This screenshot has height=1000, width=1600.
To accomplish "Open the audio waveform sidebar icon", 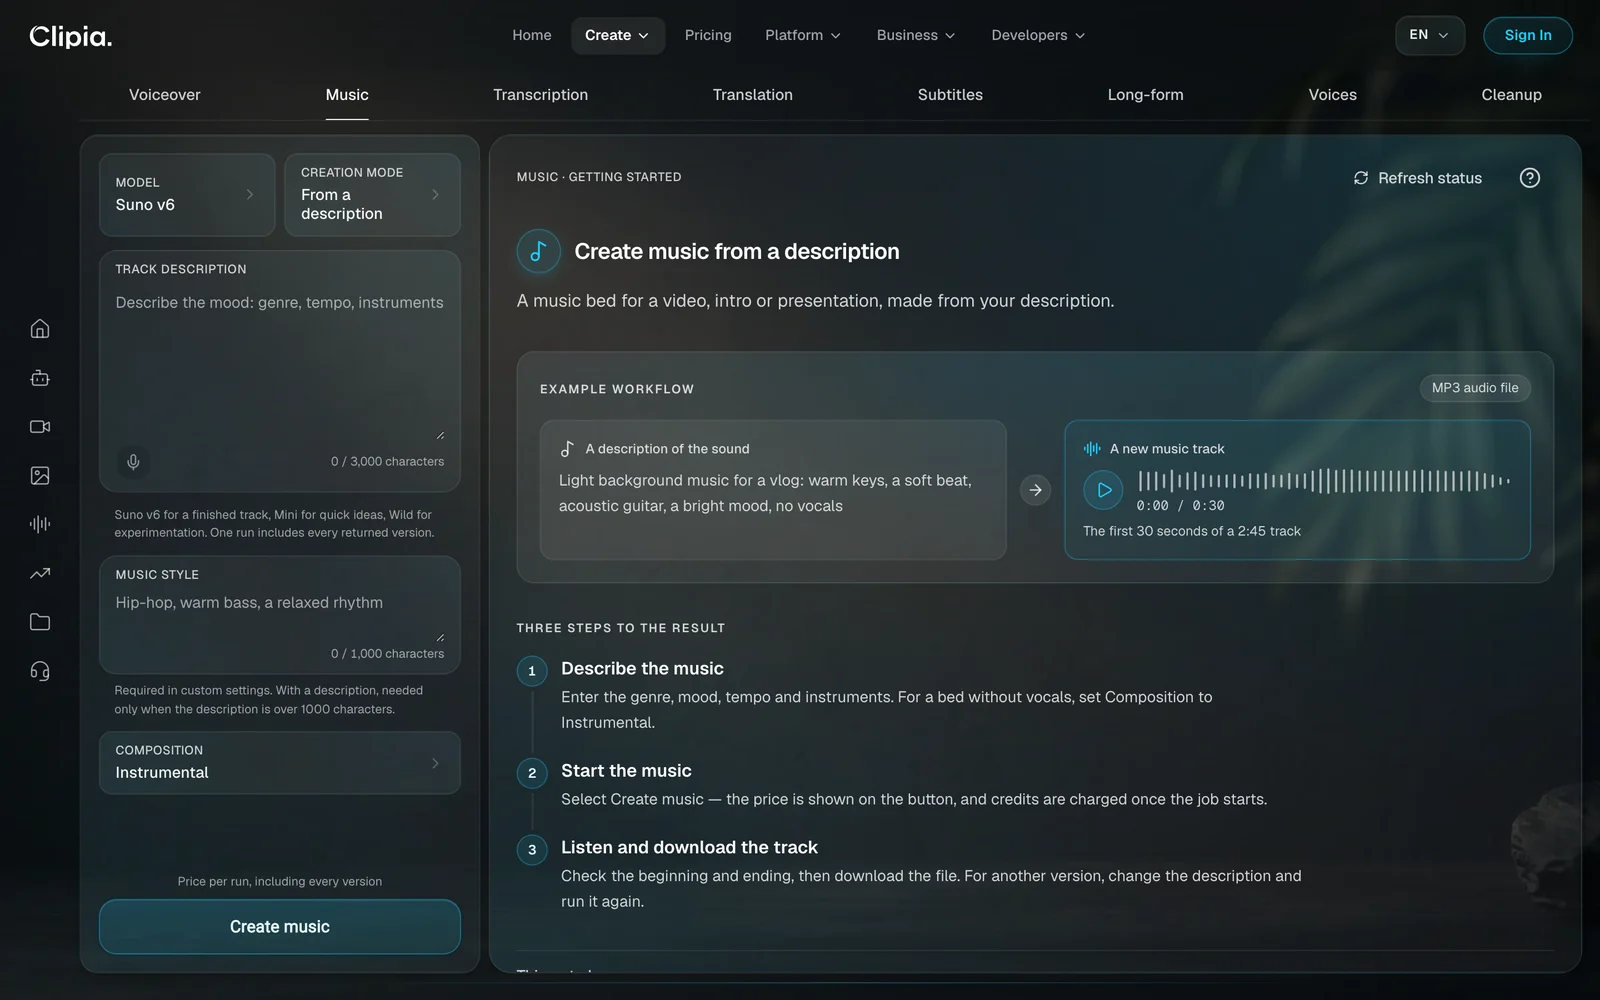I will point(40,524).
